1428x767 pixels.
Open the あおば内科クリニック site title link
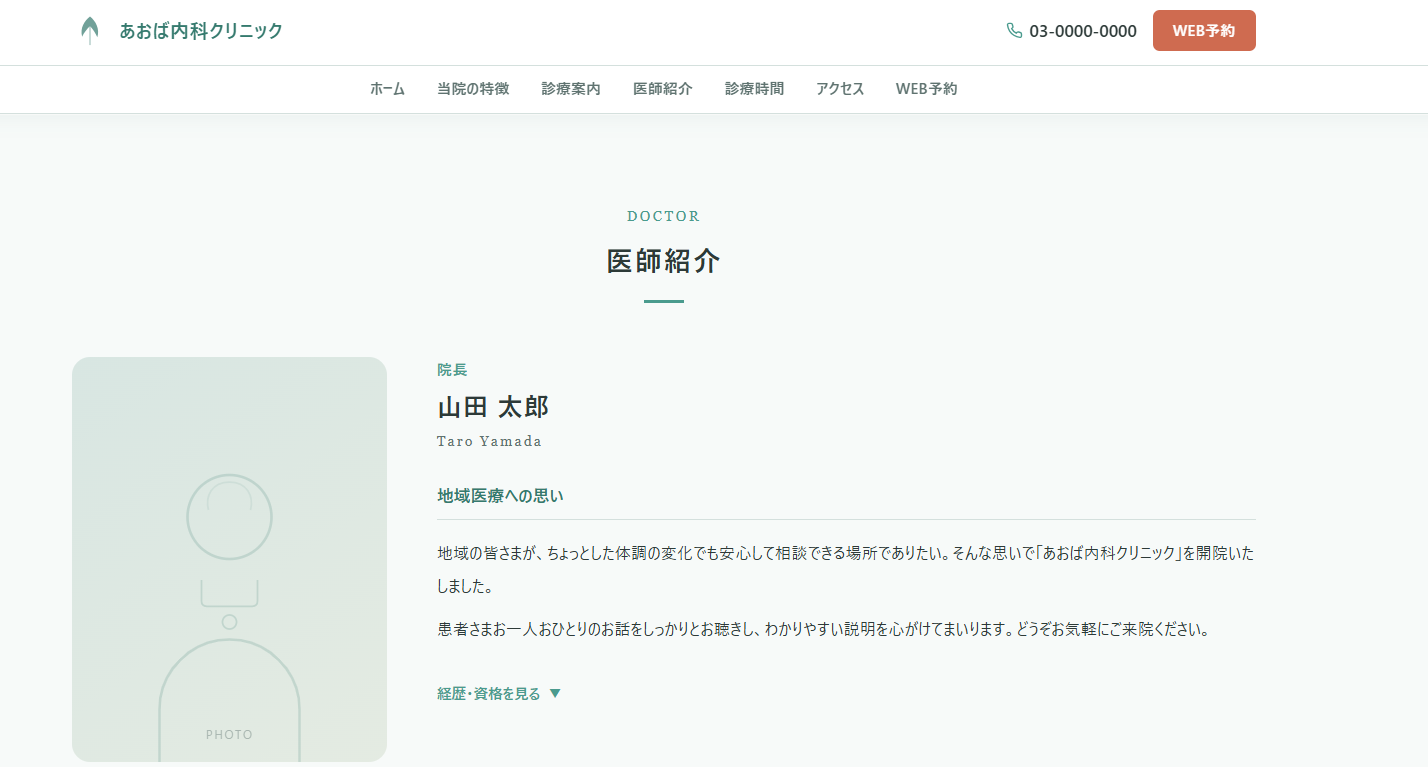[x=201, y=31]
